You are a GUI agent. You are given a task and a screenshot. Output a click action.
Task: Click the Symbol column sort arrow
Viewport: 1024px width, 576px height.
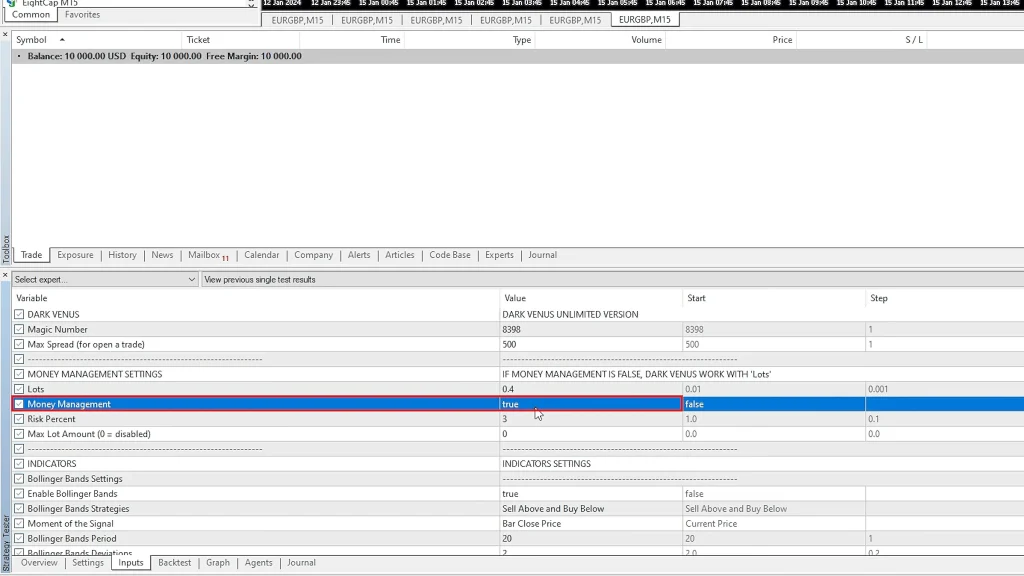62,40
